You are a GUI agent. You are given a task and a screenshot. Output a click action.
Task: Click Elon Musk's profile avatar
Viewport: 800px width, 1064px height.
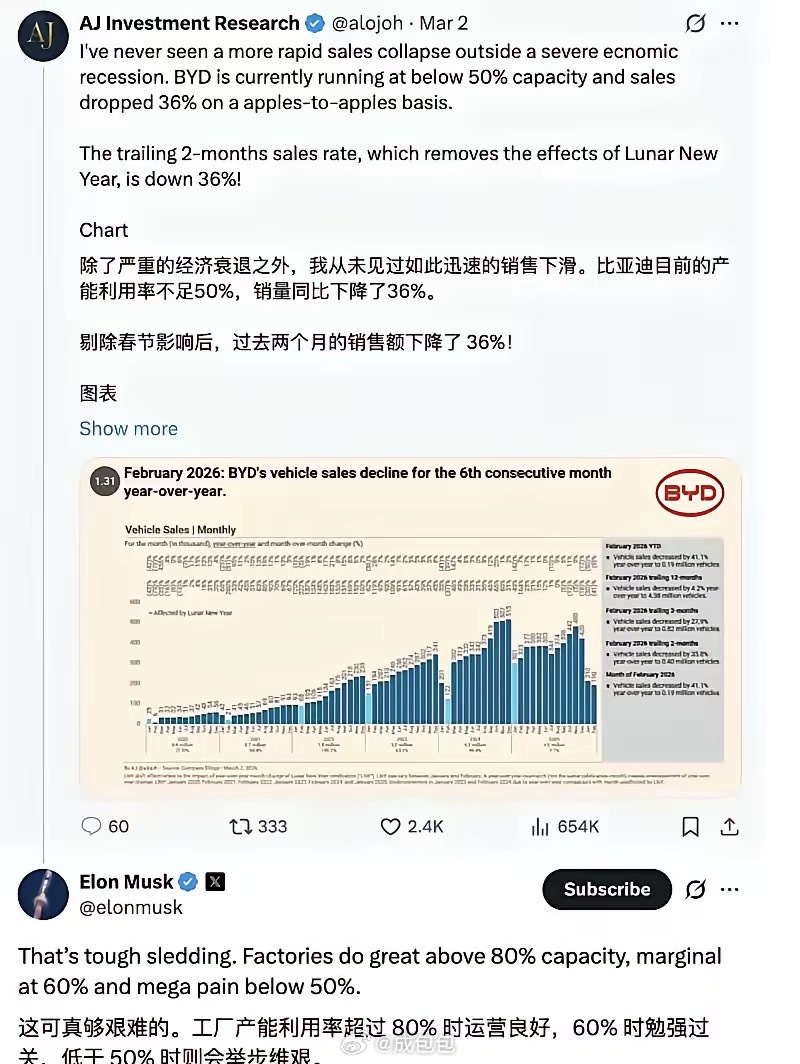[42, 895]
